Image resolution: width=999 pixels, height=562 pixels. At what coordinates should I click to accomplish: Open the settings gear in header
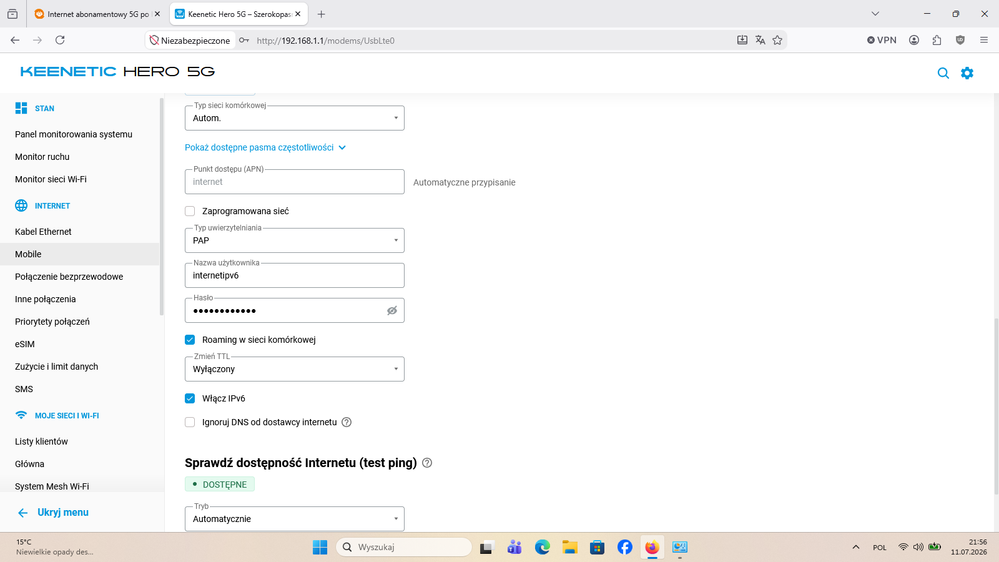click(967, 73)
